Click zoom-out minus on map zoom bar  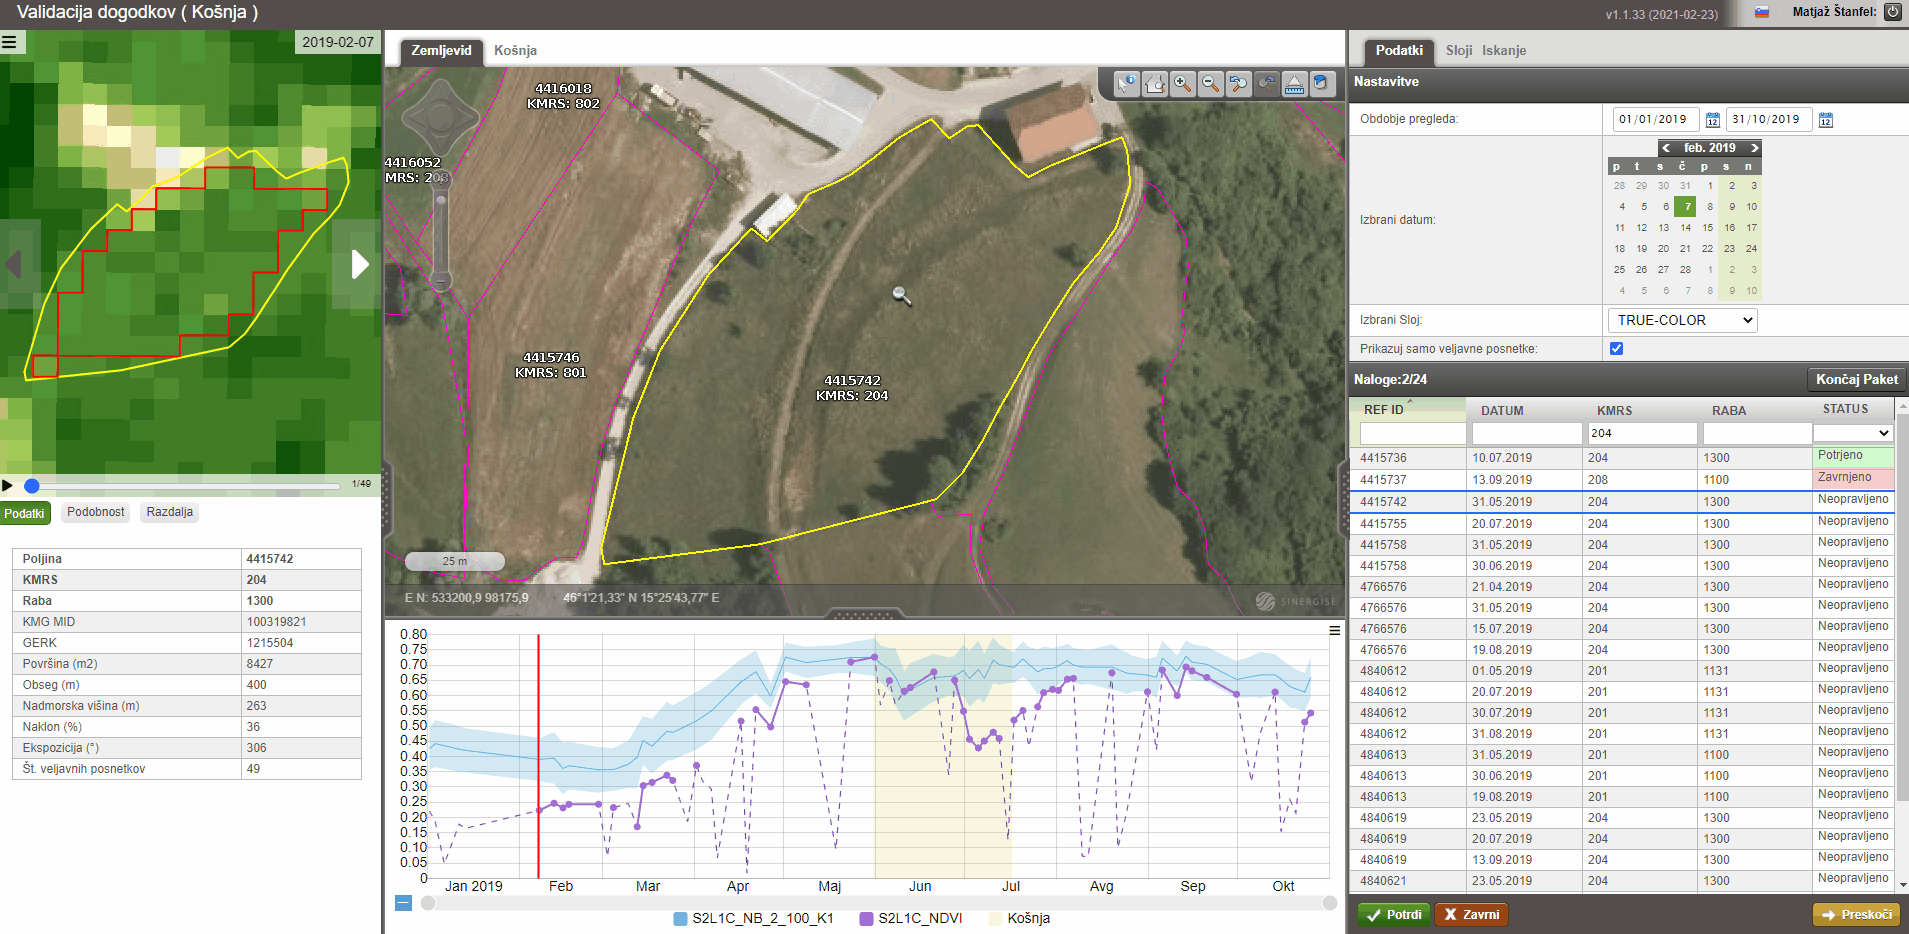tap(440, 283)
